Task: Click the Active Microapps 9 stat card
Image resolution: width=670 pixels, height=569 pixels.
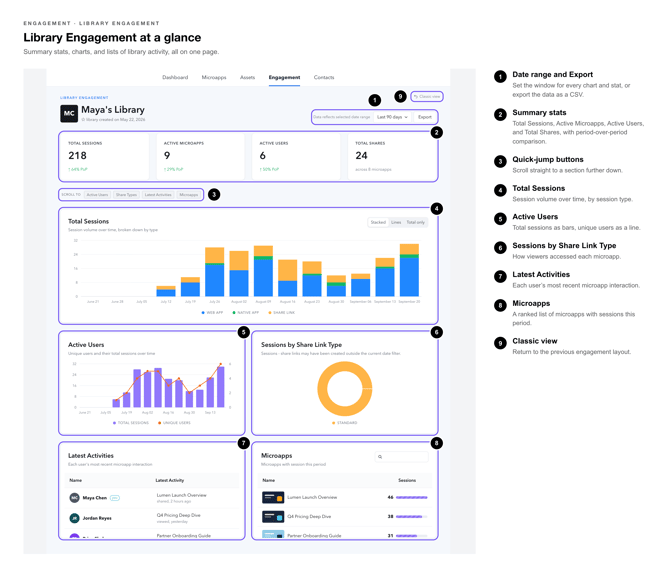Action: [x=200, y=156]
